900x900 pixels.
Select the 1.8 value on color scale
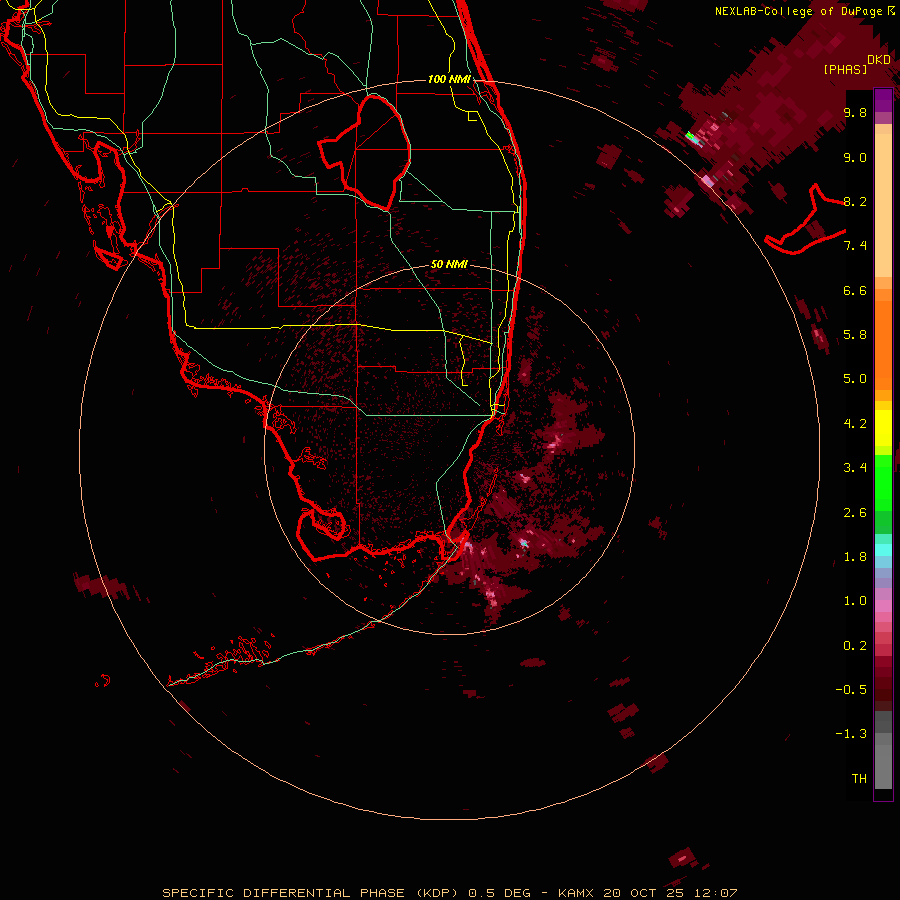pos(855,557)
